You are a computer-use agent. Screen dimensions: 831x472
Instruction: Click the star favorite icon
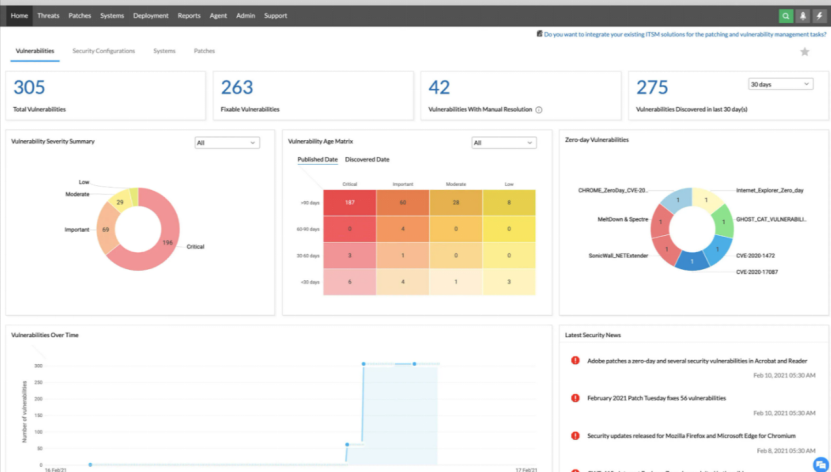tap(805, 51)
